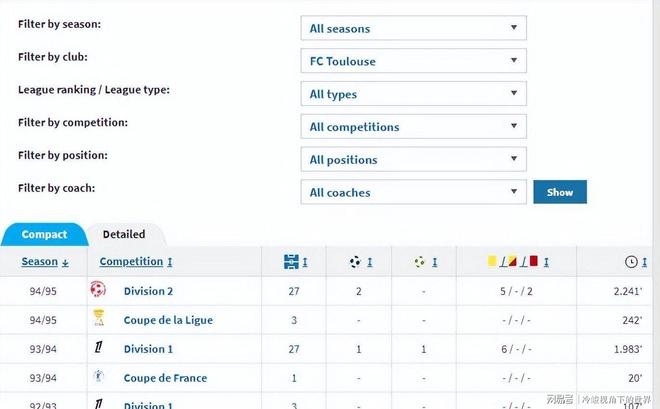Sort by own goals ball icon

(420, 262)
